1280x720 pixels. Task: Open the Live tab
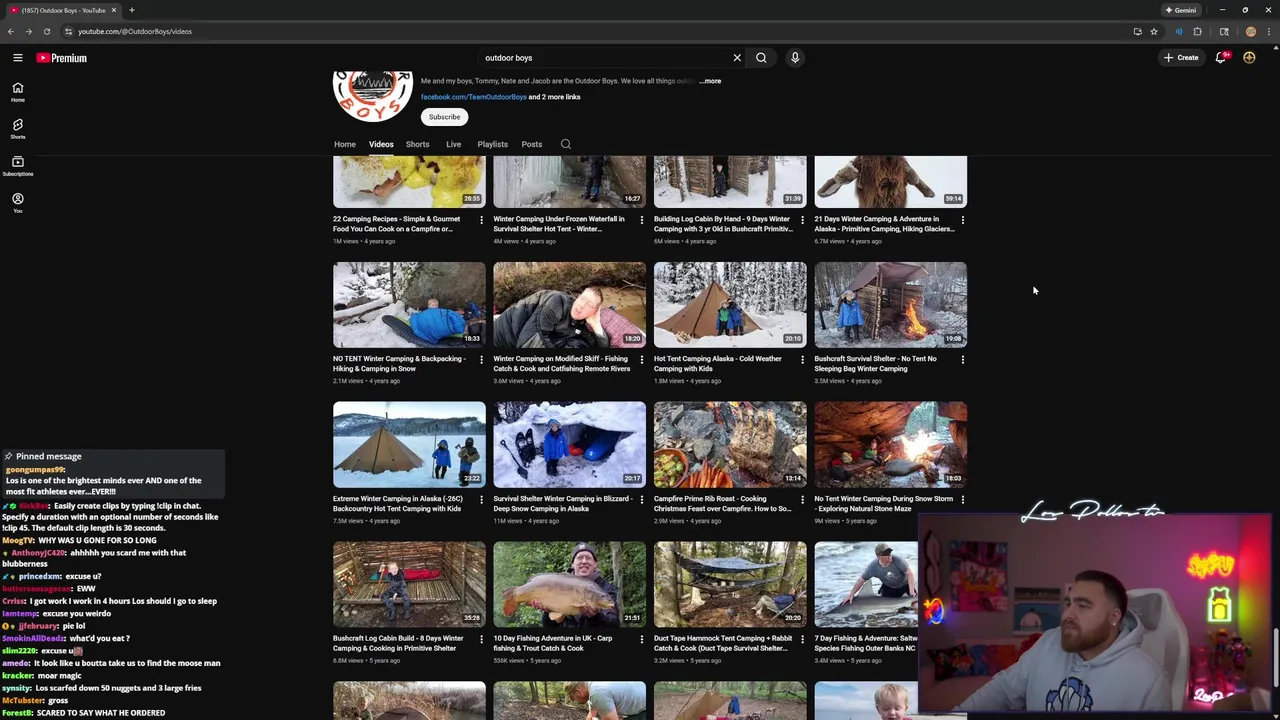click(453, 144)
